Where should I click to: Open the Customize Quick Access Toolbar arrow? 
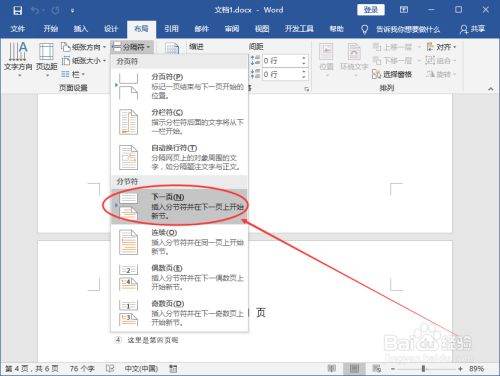tap(72, 11)
